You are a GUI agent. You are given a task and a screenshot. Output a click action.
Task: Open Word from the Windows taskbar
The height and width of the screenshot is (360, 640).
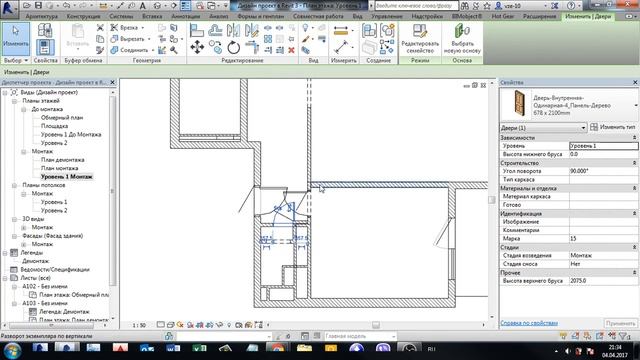coord(173,349)
